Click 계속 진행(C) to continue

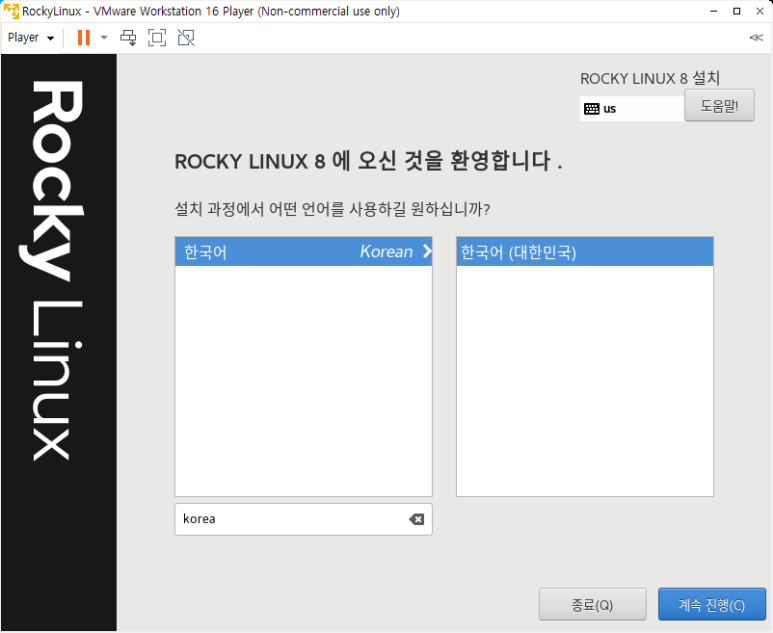(712, 604)
